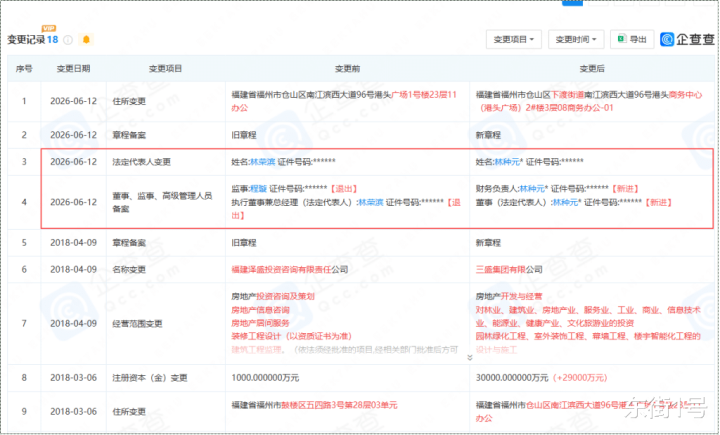Viewport: 720px width, 435px height.
Task: Expand row 7 content with the double-chevron
Action: (469, 357)
